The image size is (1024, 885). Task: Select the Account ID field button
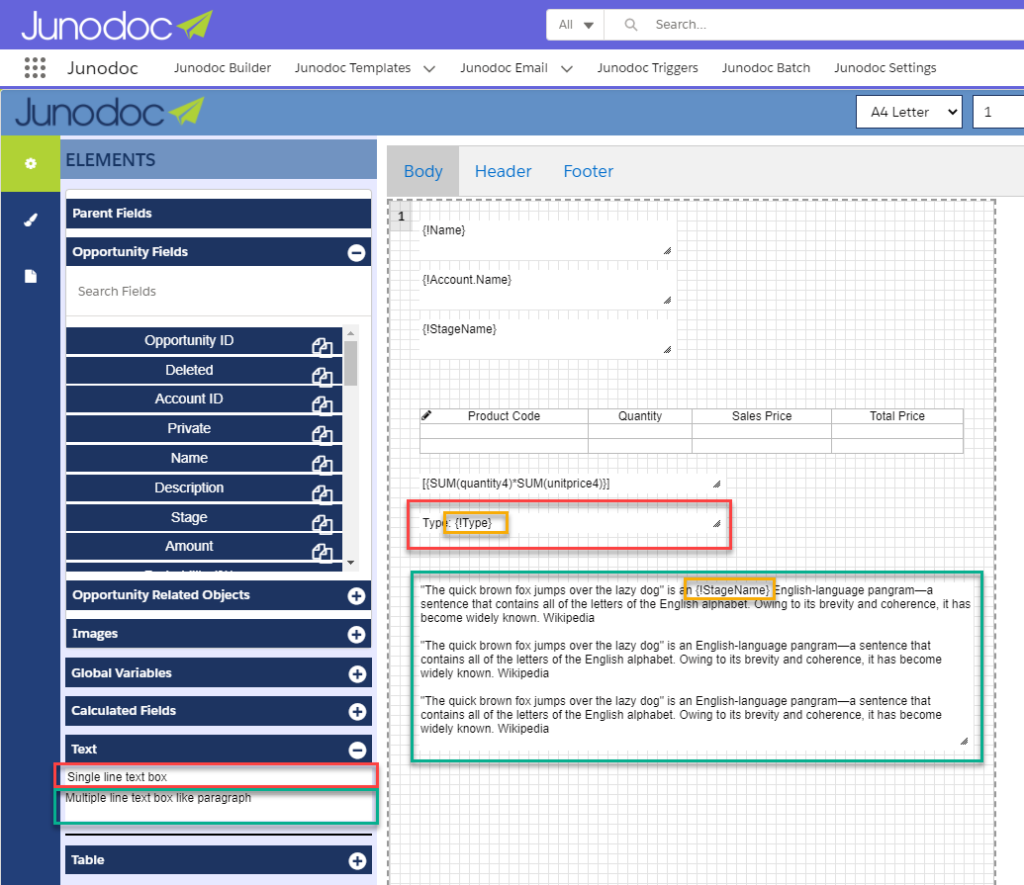tap(204, 399)
